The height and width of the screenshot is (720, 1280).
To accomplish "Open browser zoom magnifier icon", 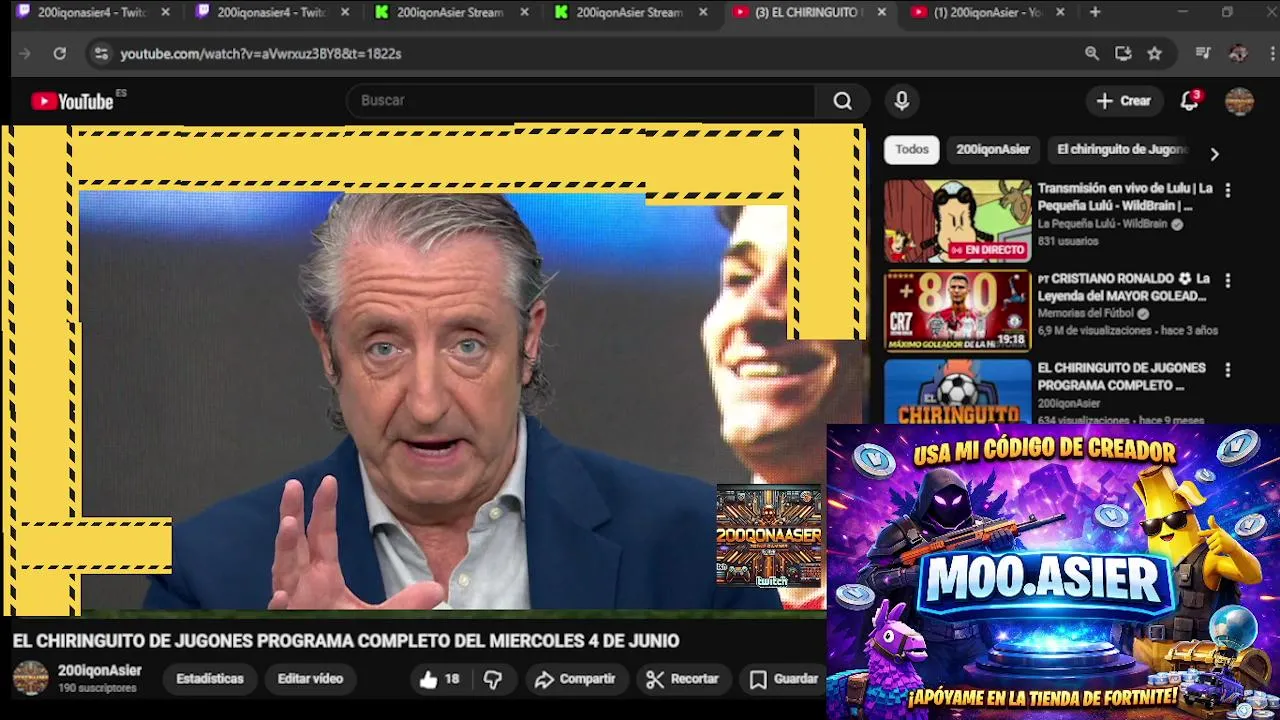I will click(x=1092, y=54).
